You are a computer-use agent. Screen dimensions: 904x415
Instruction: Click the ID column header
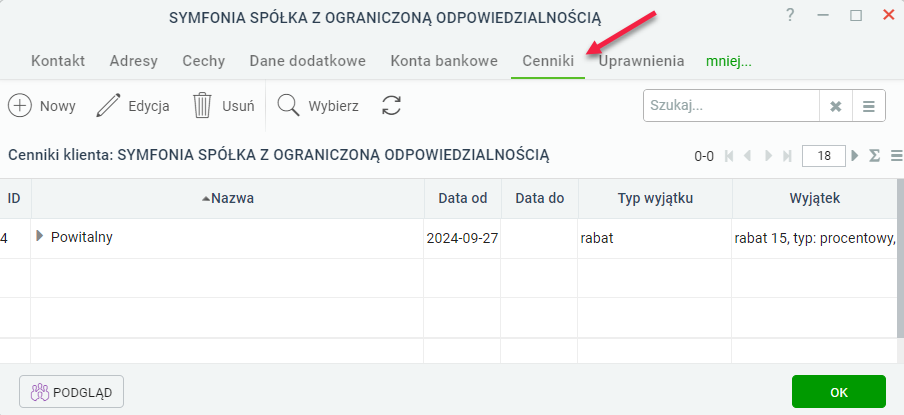click(15, 198)
